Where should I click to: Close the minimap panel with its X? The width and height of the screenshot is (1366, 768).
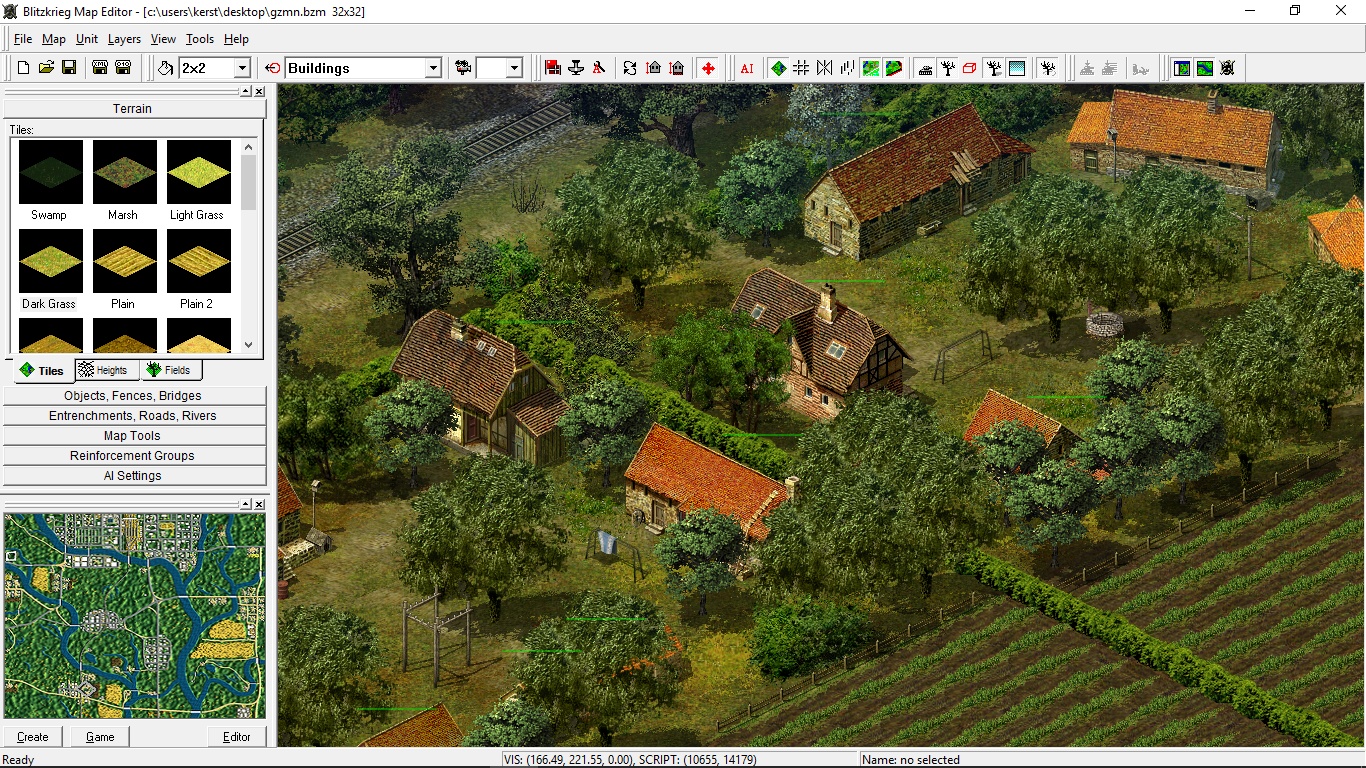[259, 505]
